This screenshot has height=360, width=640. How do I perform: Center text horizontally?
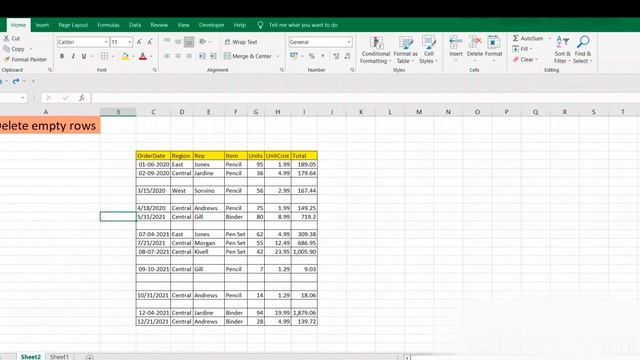click(x=178, y=56)
